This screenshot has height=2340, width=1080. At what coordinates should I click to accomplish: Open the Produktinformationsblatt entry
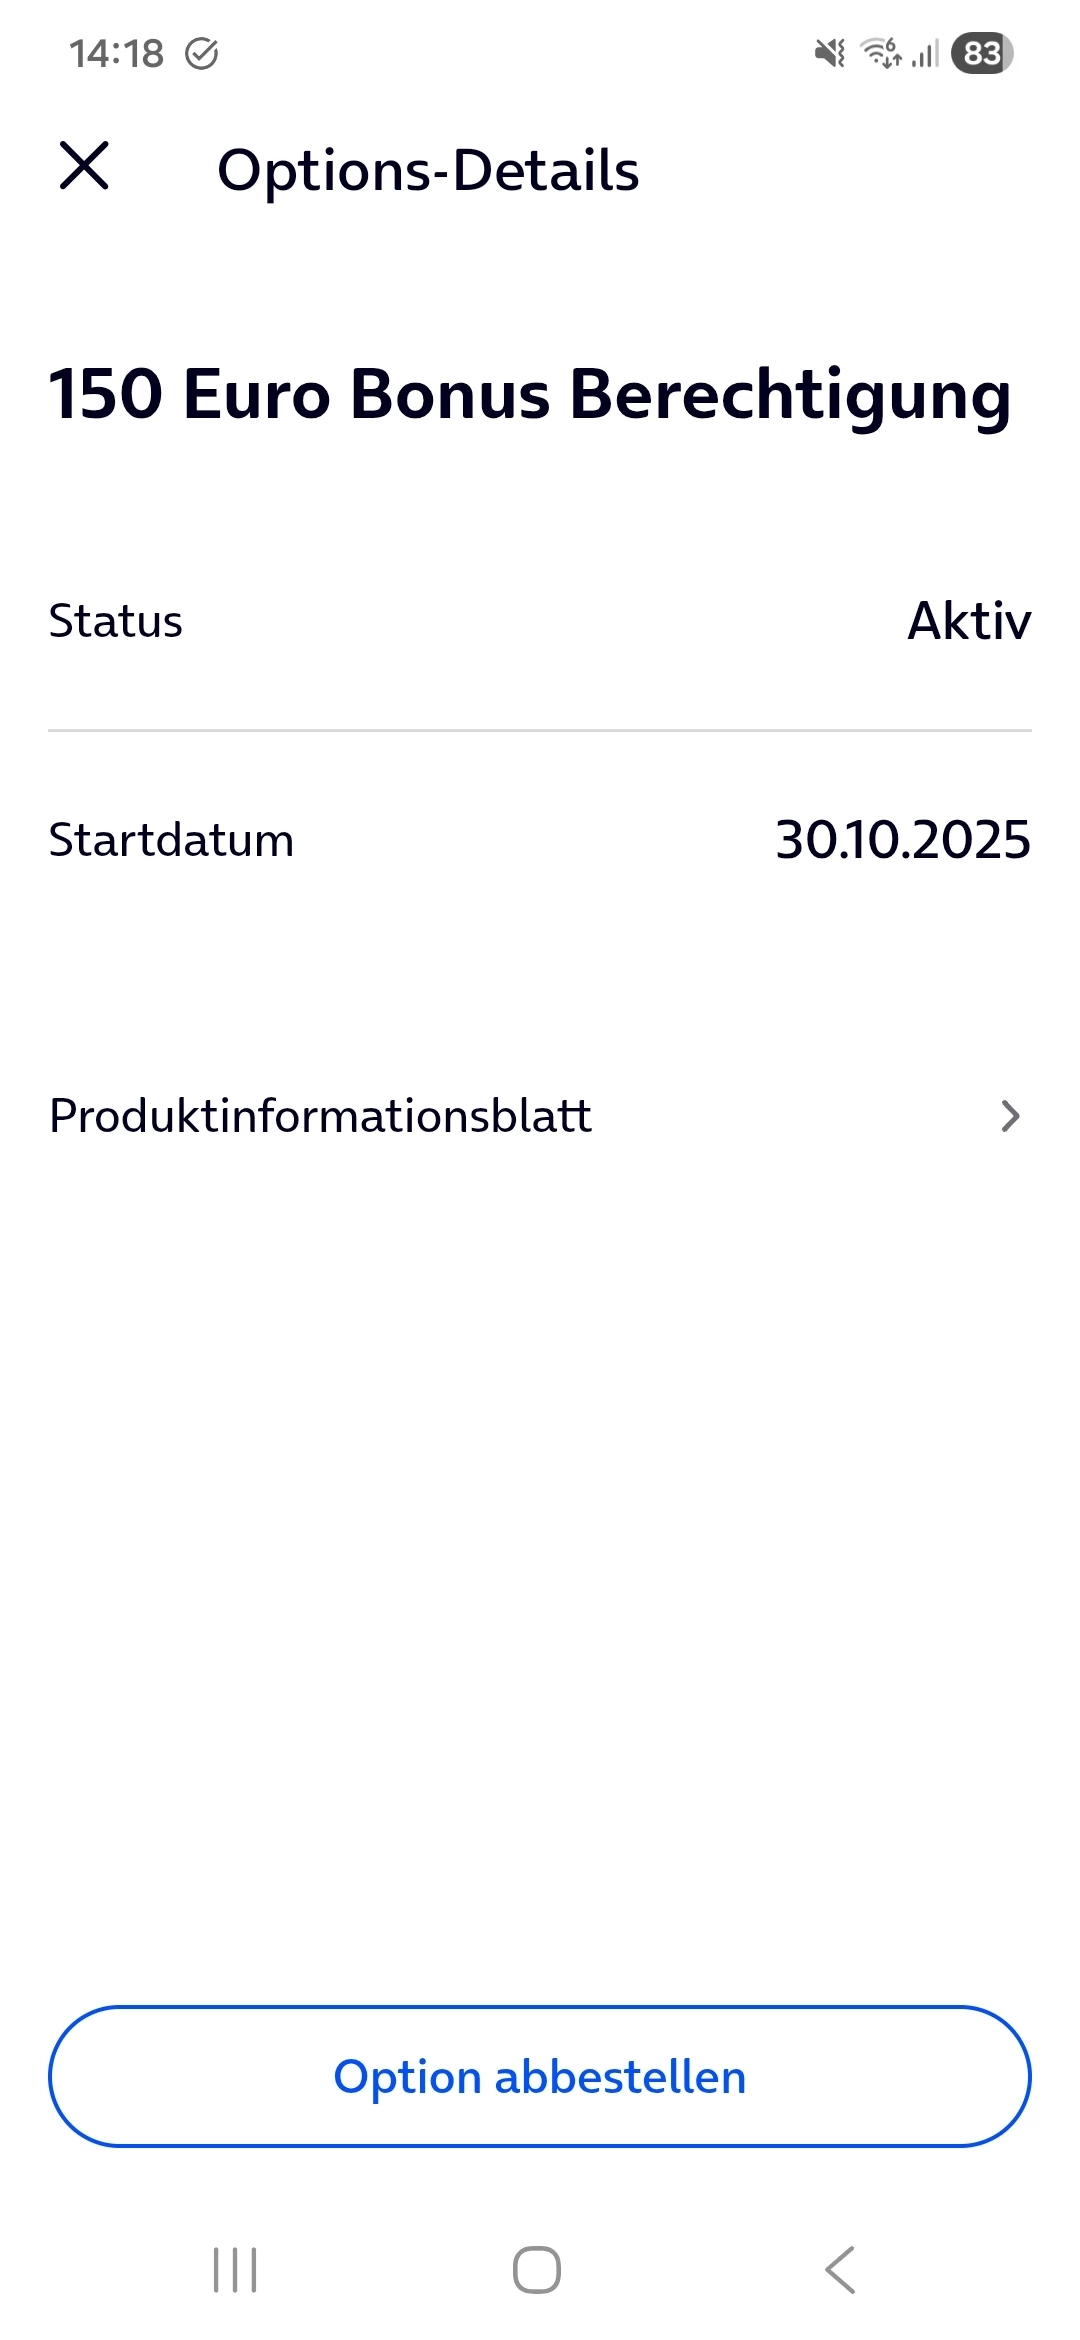pos(320,1116)
